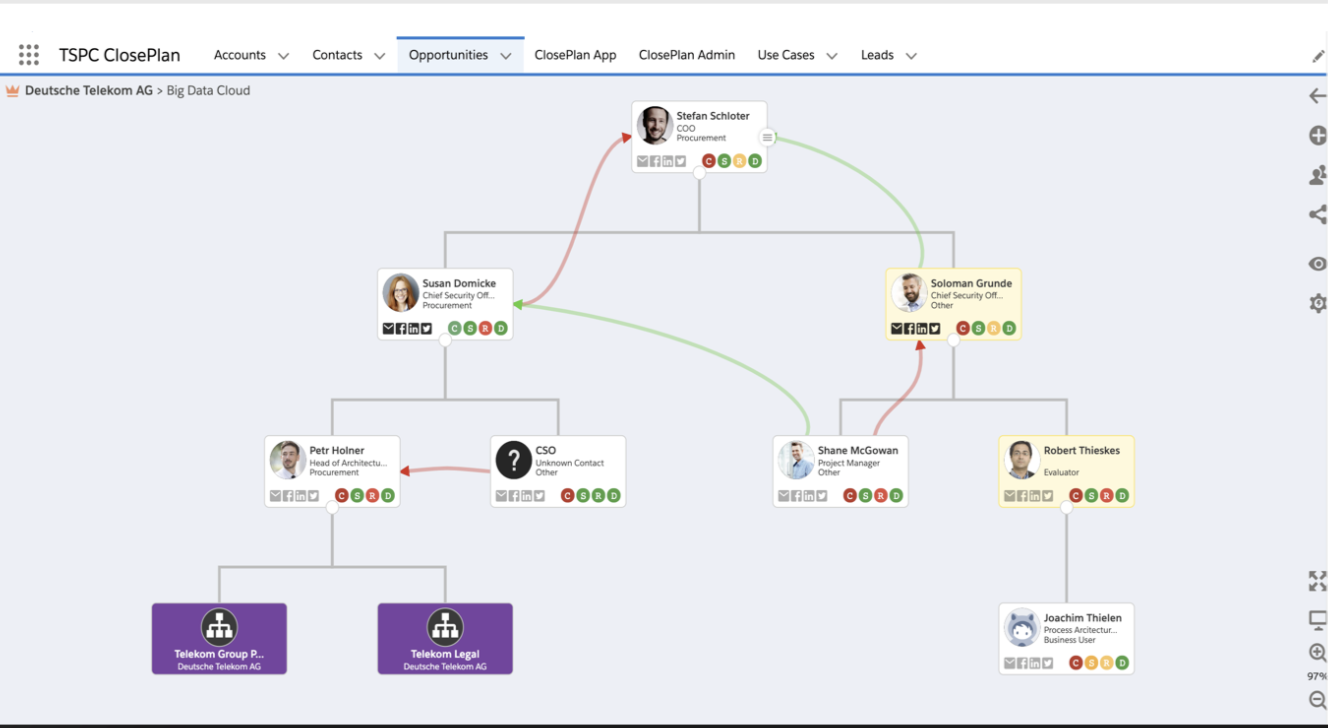Click the share icon in right sidebar
This screenshot has height=728, width=1328.
pos(1318,214)
